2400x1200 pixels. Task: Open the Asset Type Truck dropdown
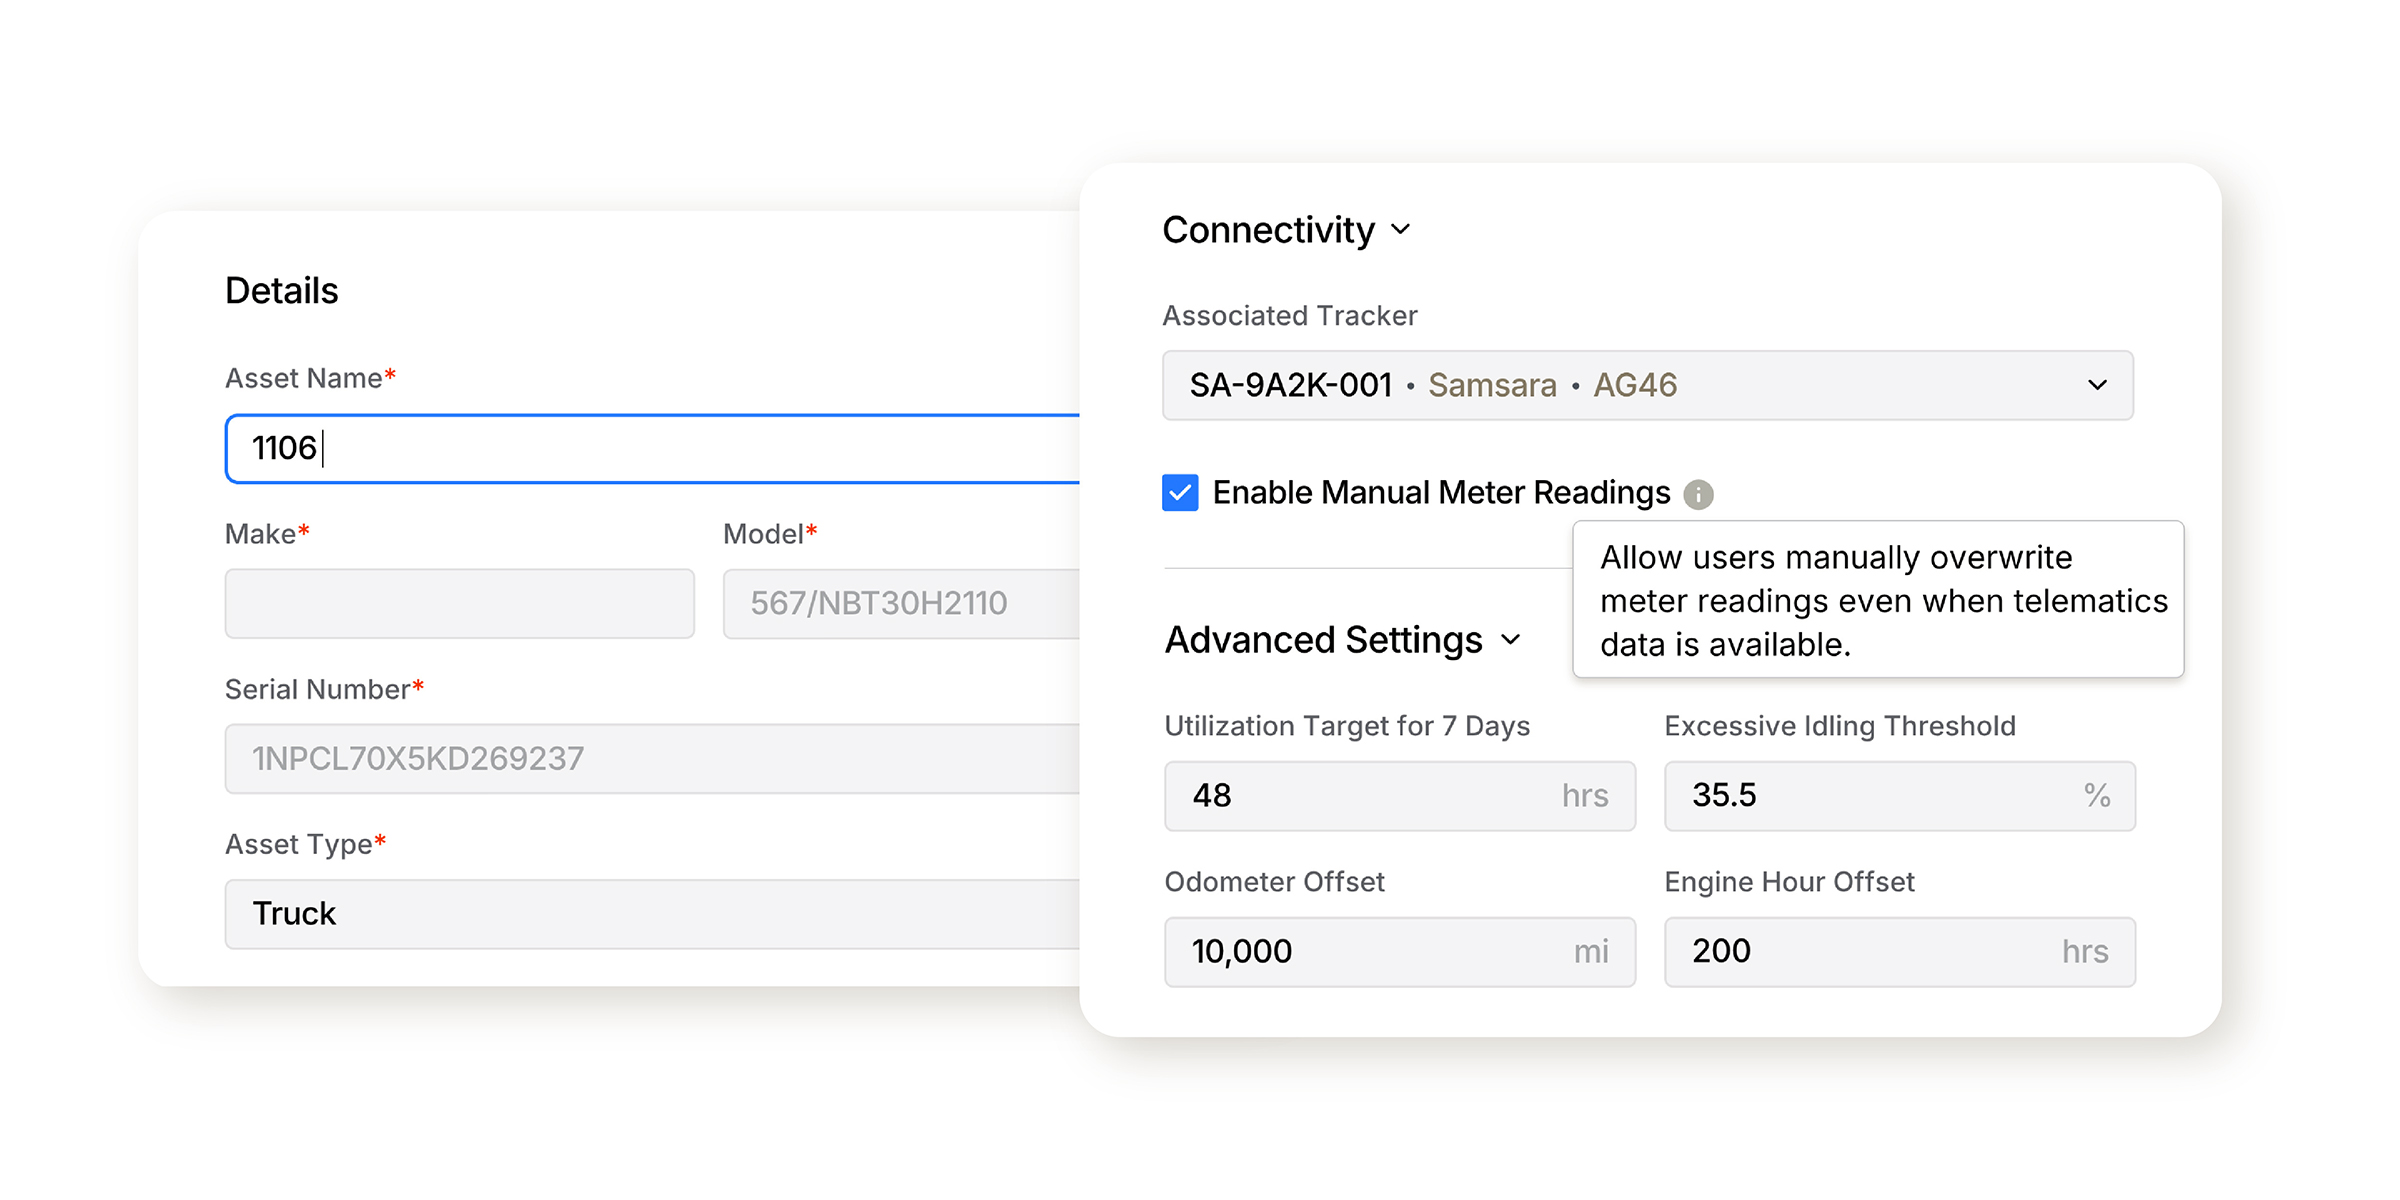click(x=650, y=914)
